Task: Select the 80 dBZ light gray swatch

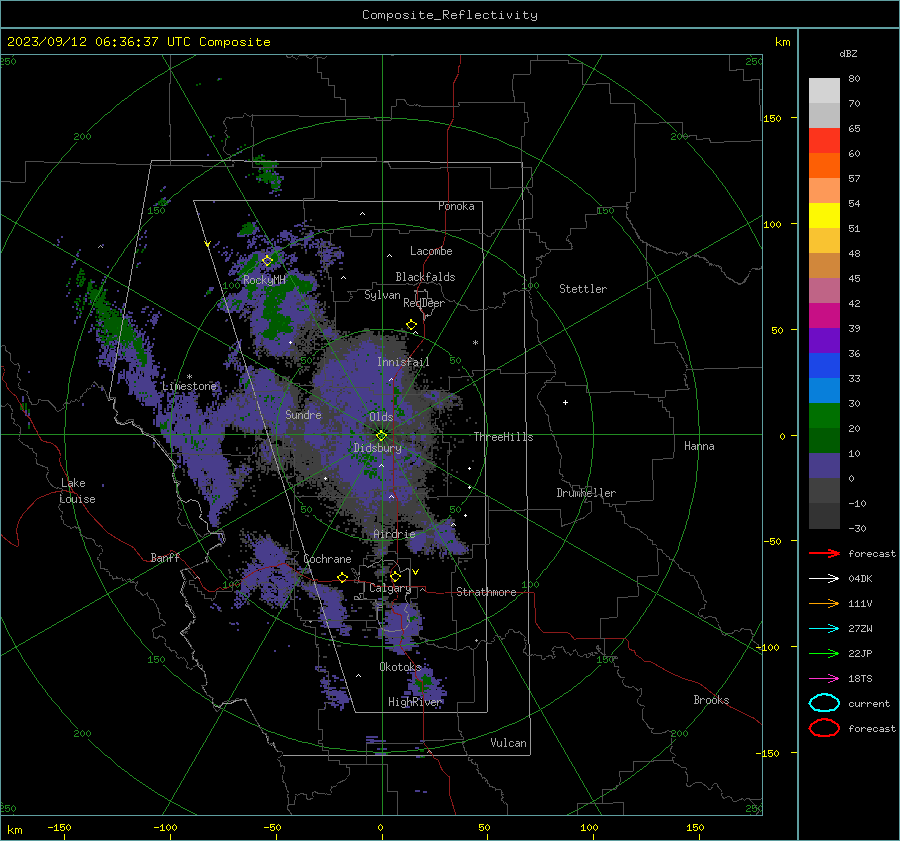Action: point(824,90)
